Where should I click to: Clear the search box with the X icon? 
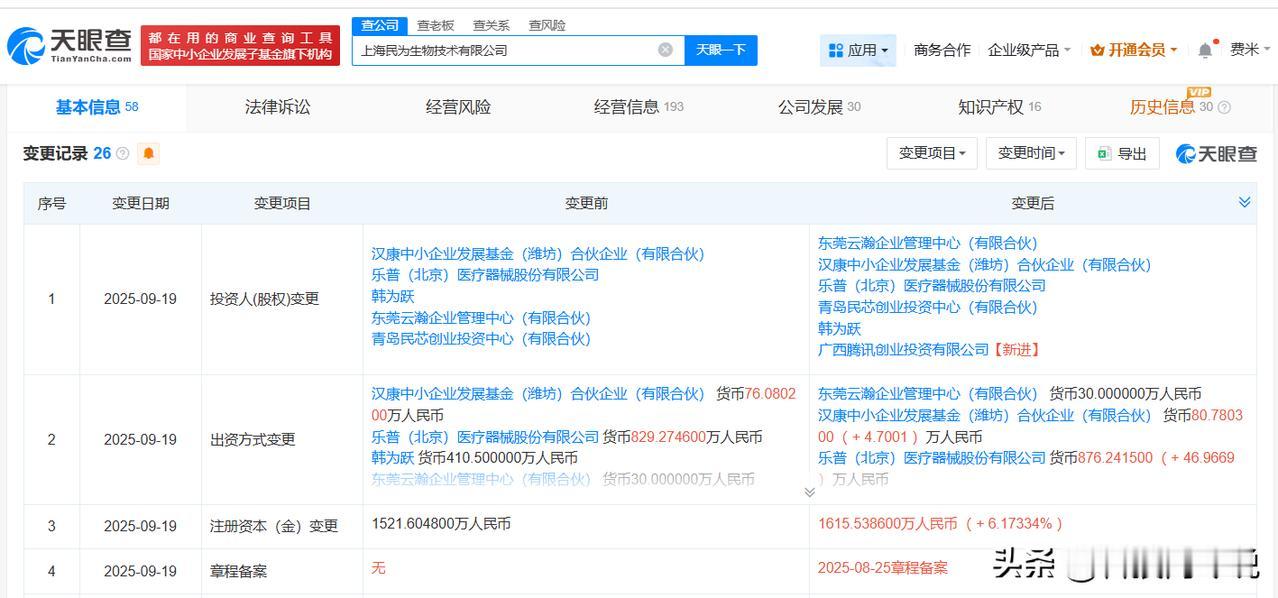click(665, 50)
